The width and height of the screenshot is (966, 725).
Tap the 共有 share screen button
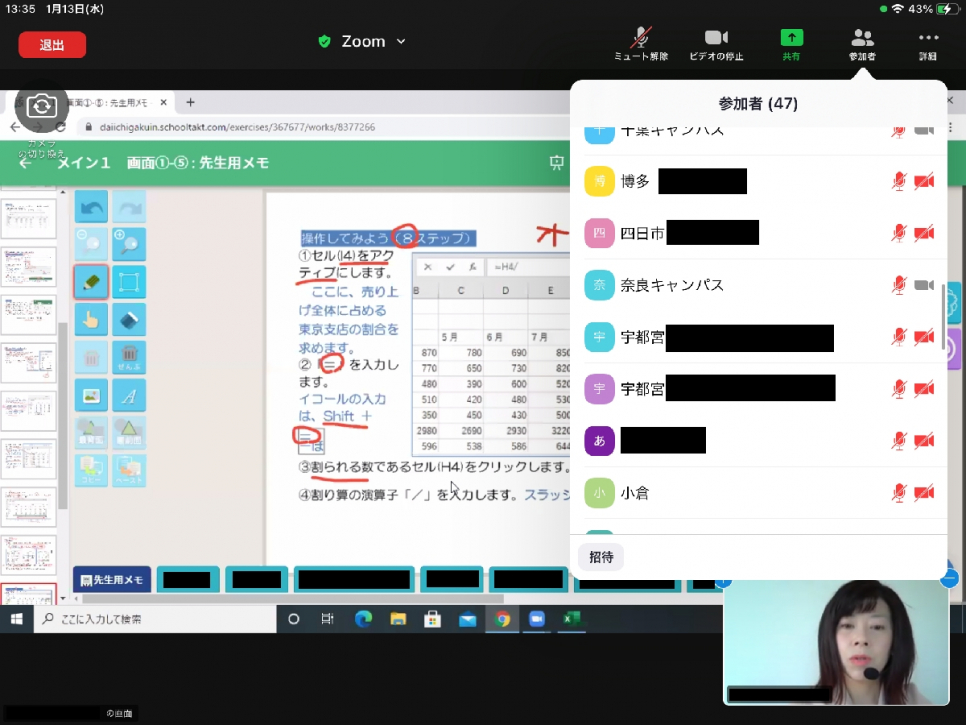(792, 45)
